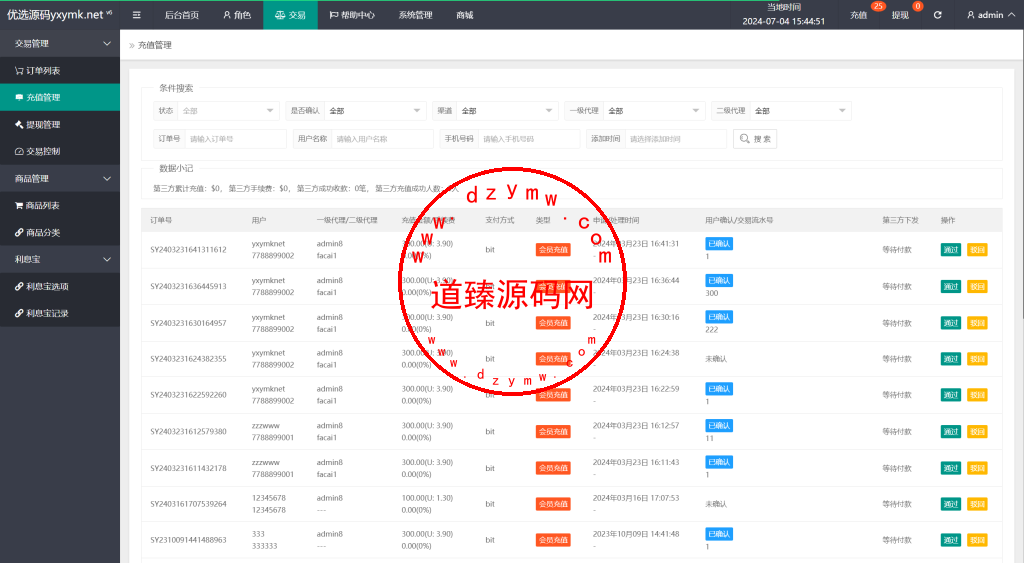Open 订单列表 in sidebar

[x=60, y=71]
